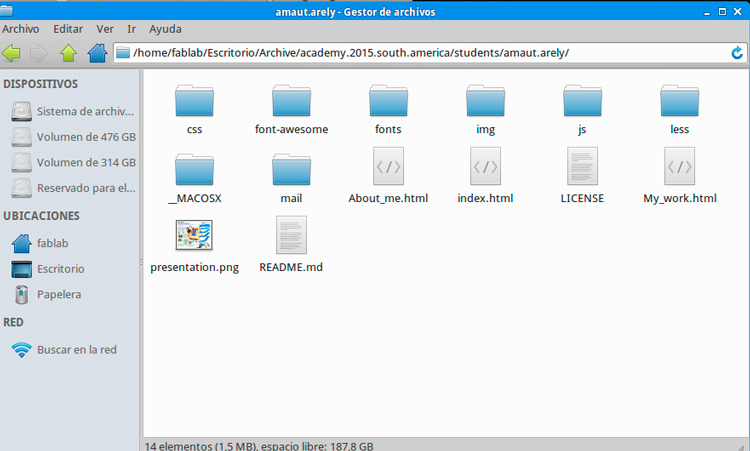Open the Editar menu

68,29
